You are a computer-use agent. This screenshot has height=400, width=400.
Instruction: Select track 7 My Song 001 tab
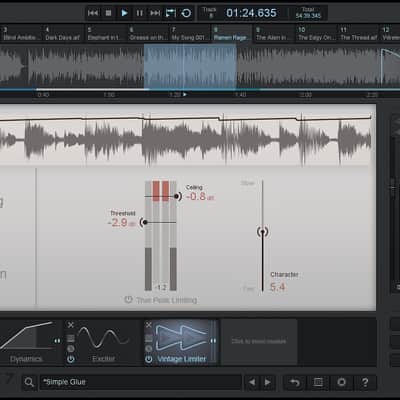(x=190, y=34)
